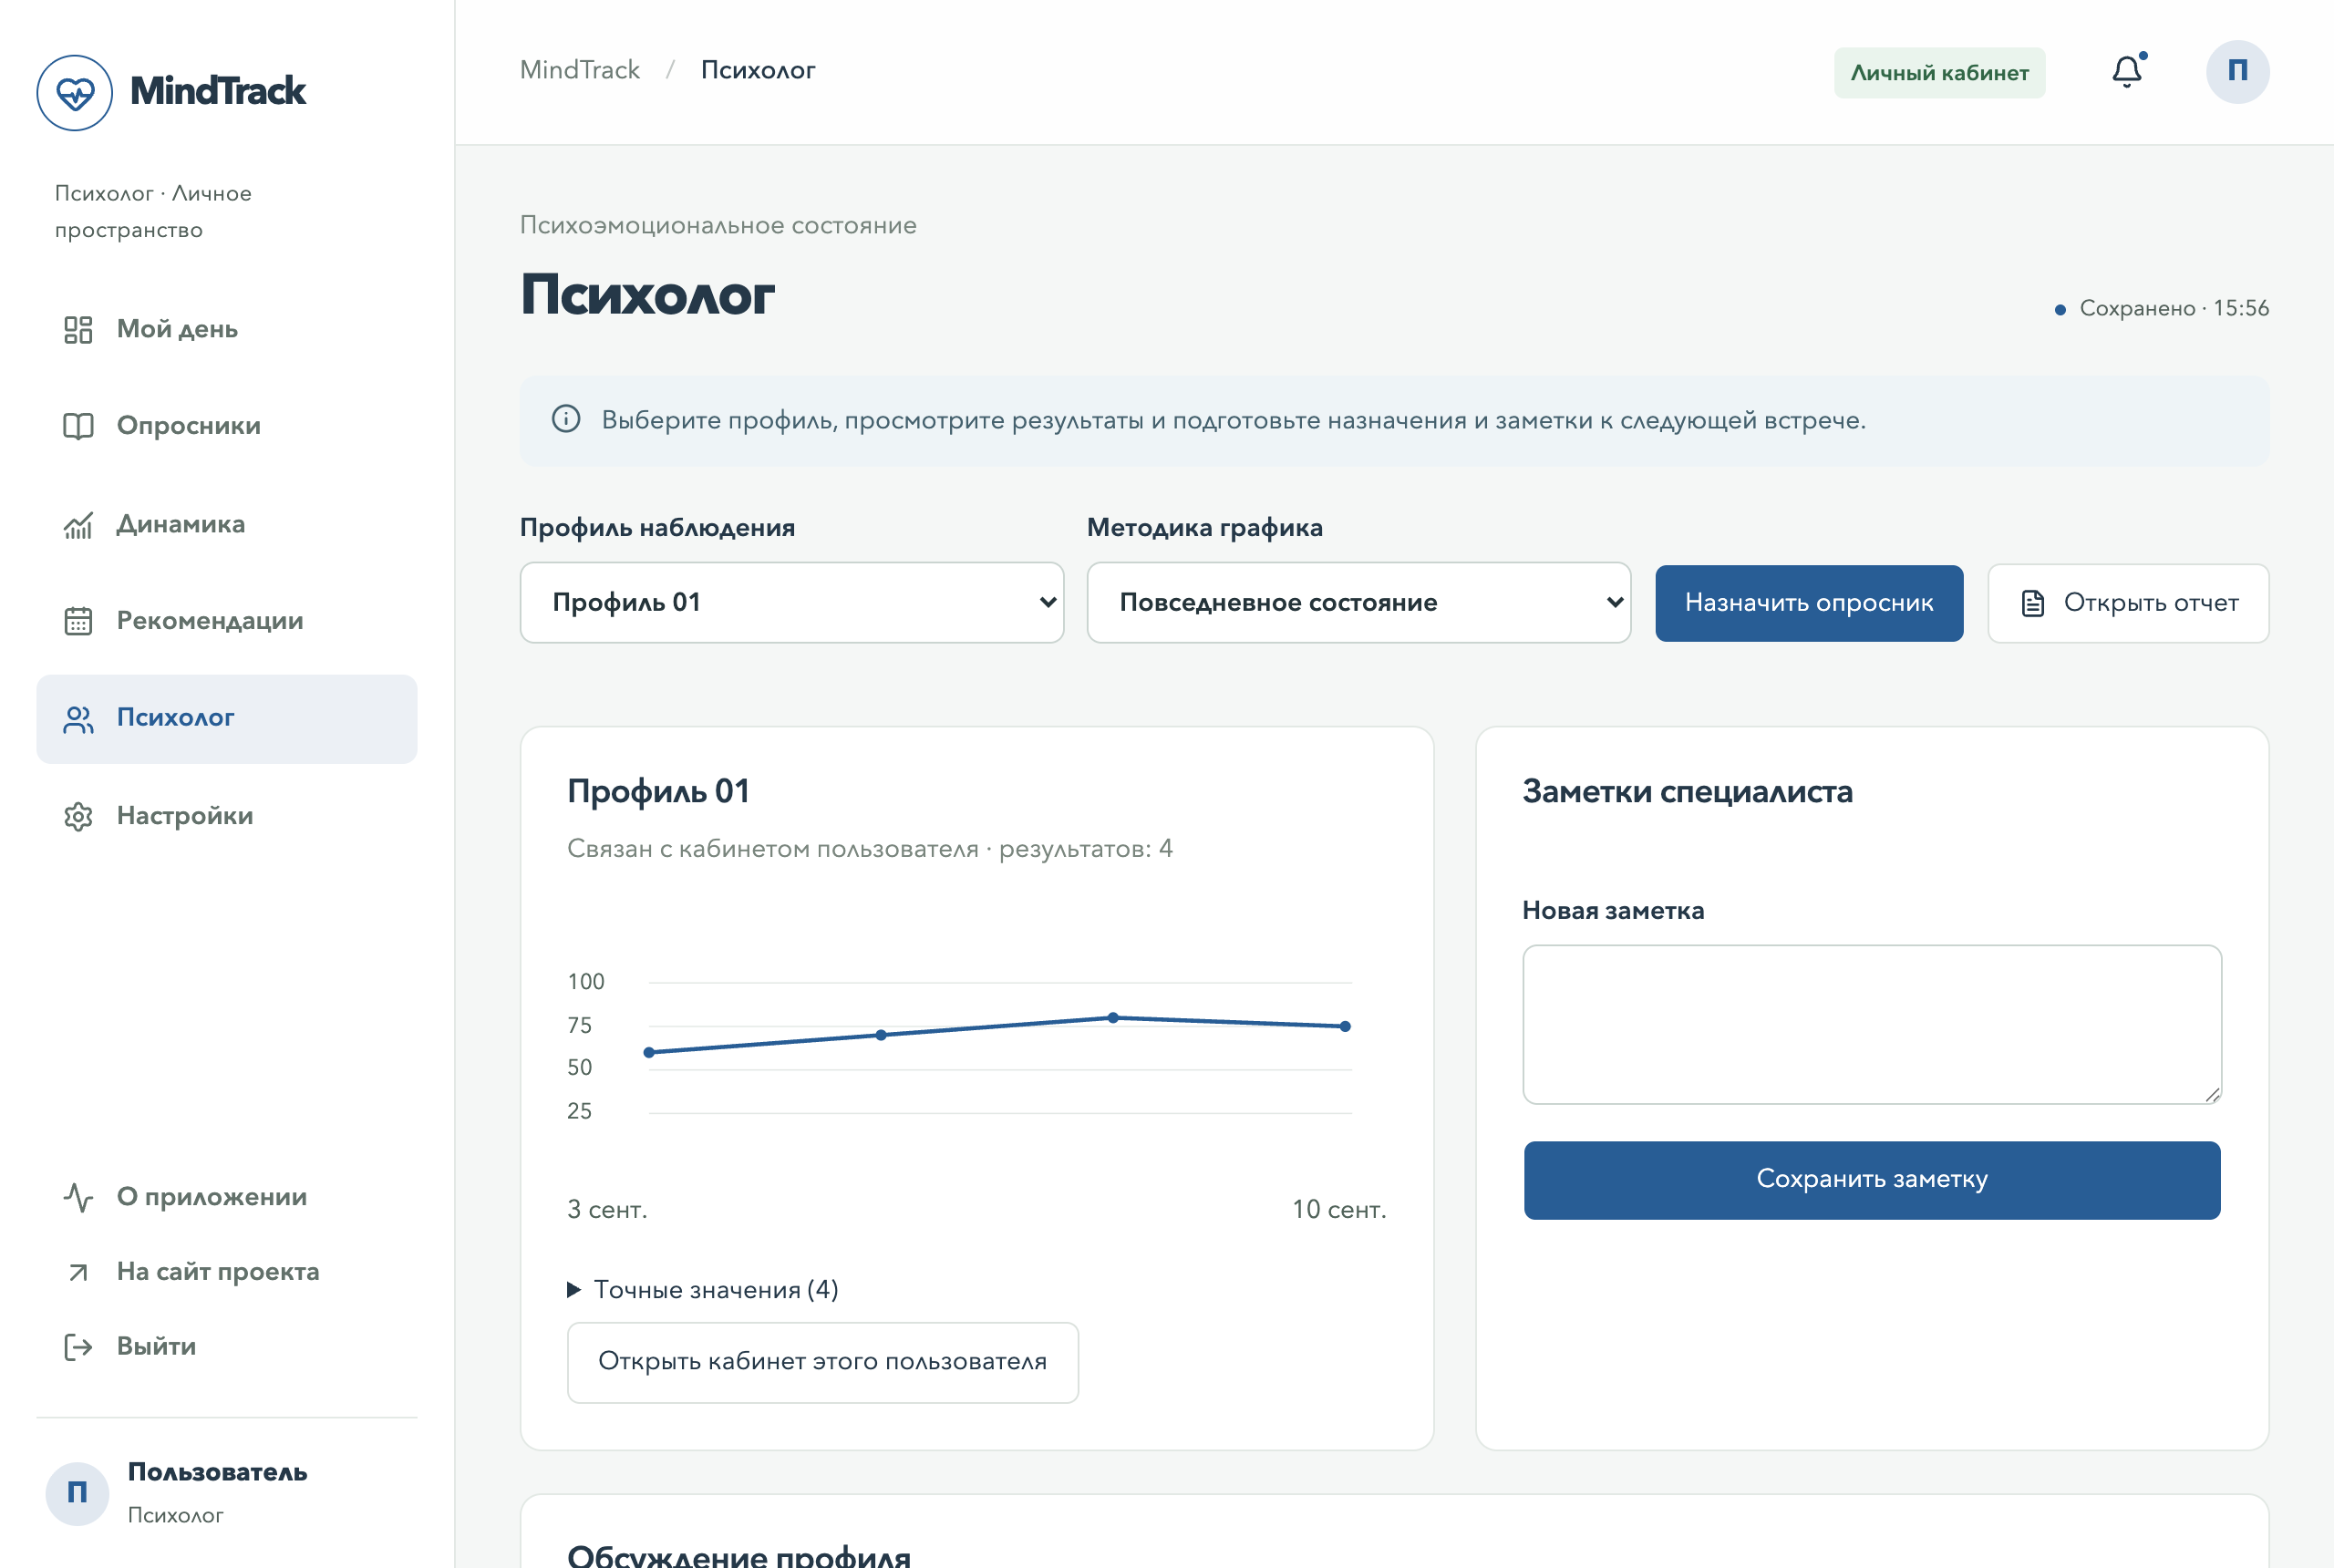This screenshot has height=1568, width=2334.
Task: Click the calendar icon beside Рекомендации
Action: [x=78, y=621]
